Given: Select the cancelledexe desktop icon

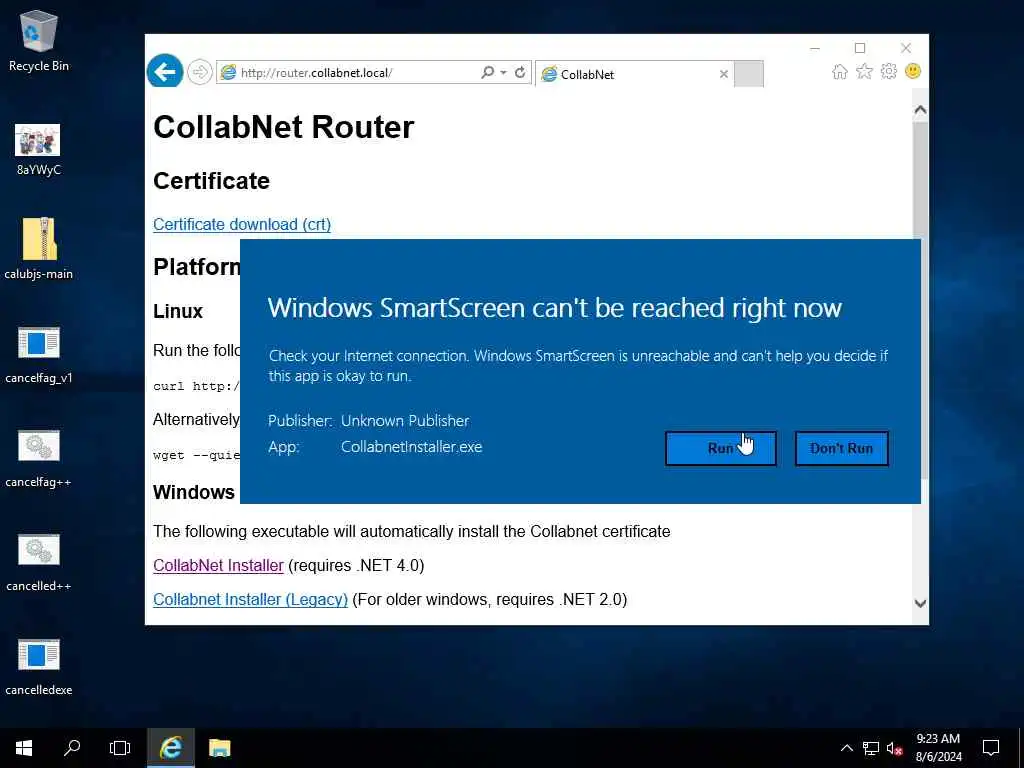Looking at the screenshot, I should click(39, 666).
